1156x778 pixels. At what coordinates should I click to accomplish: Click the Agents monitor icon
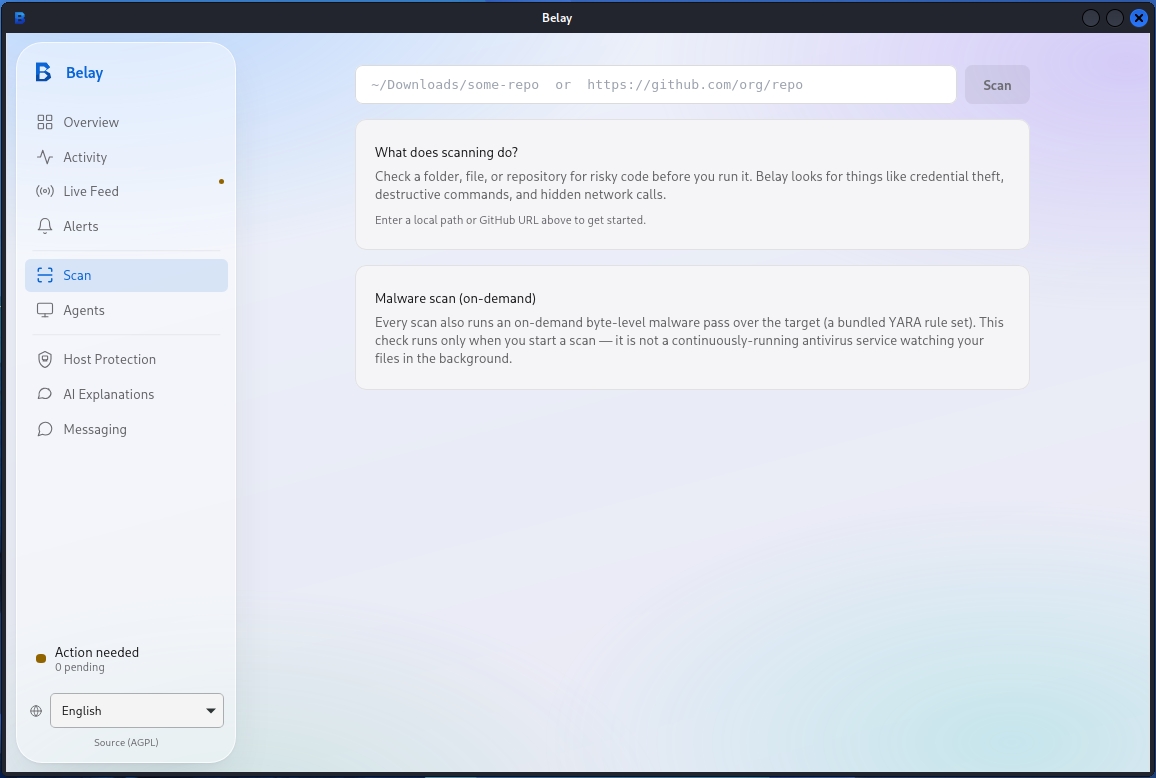[x=45, y=310]
